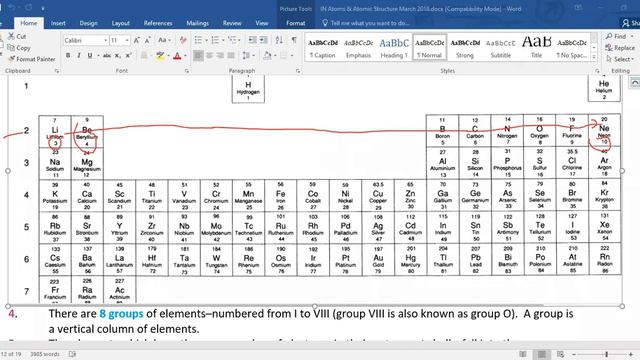Apply the Subtitle style
Image resolution: width=640 pixels, height=360 pixels.
501,47
